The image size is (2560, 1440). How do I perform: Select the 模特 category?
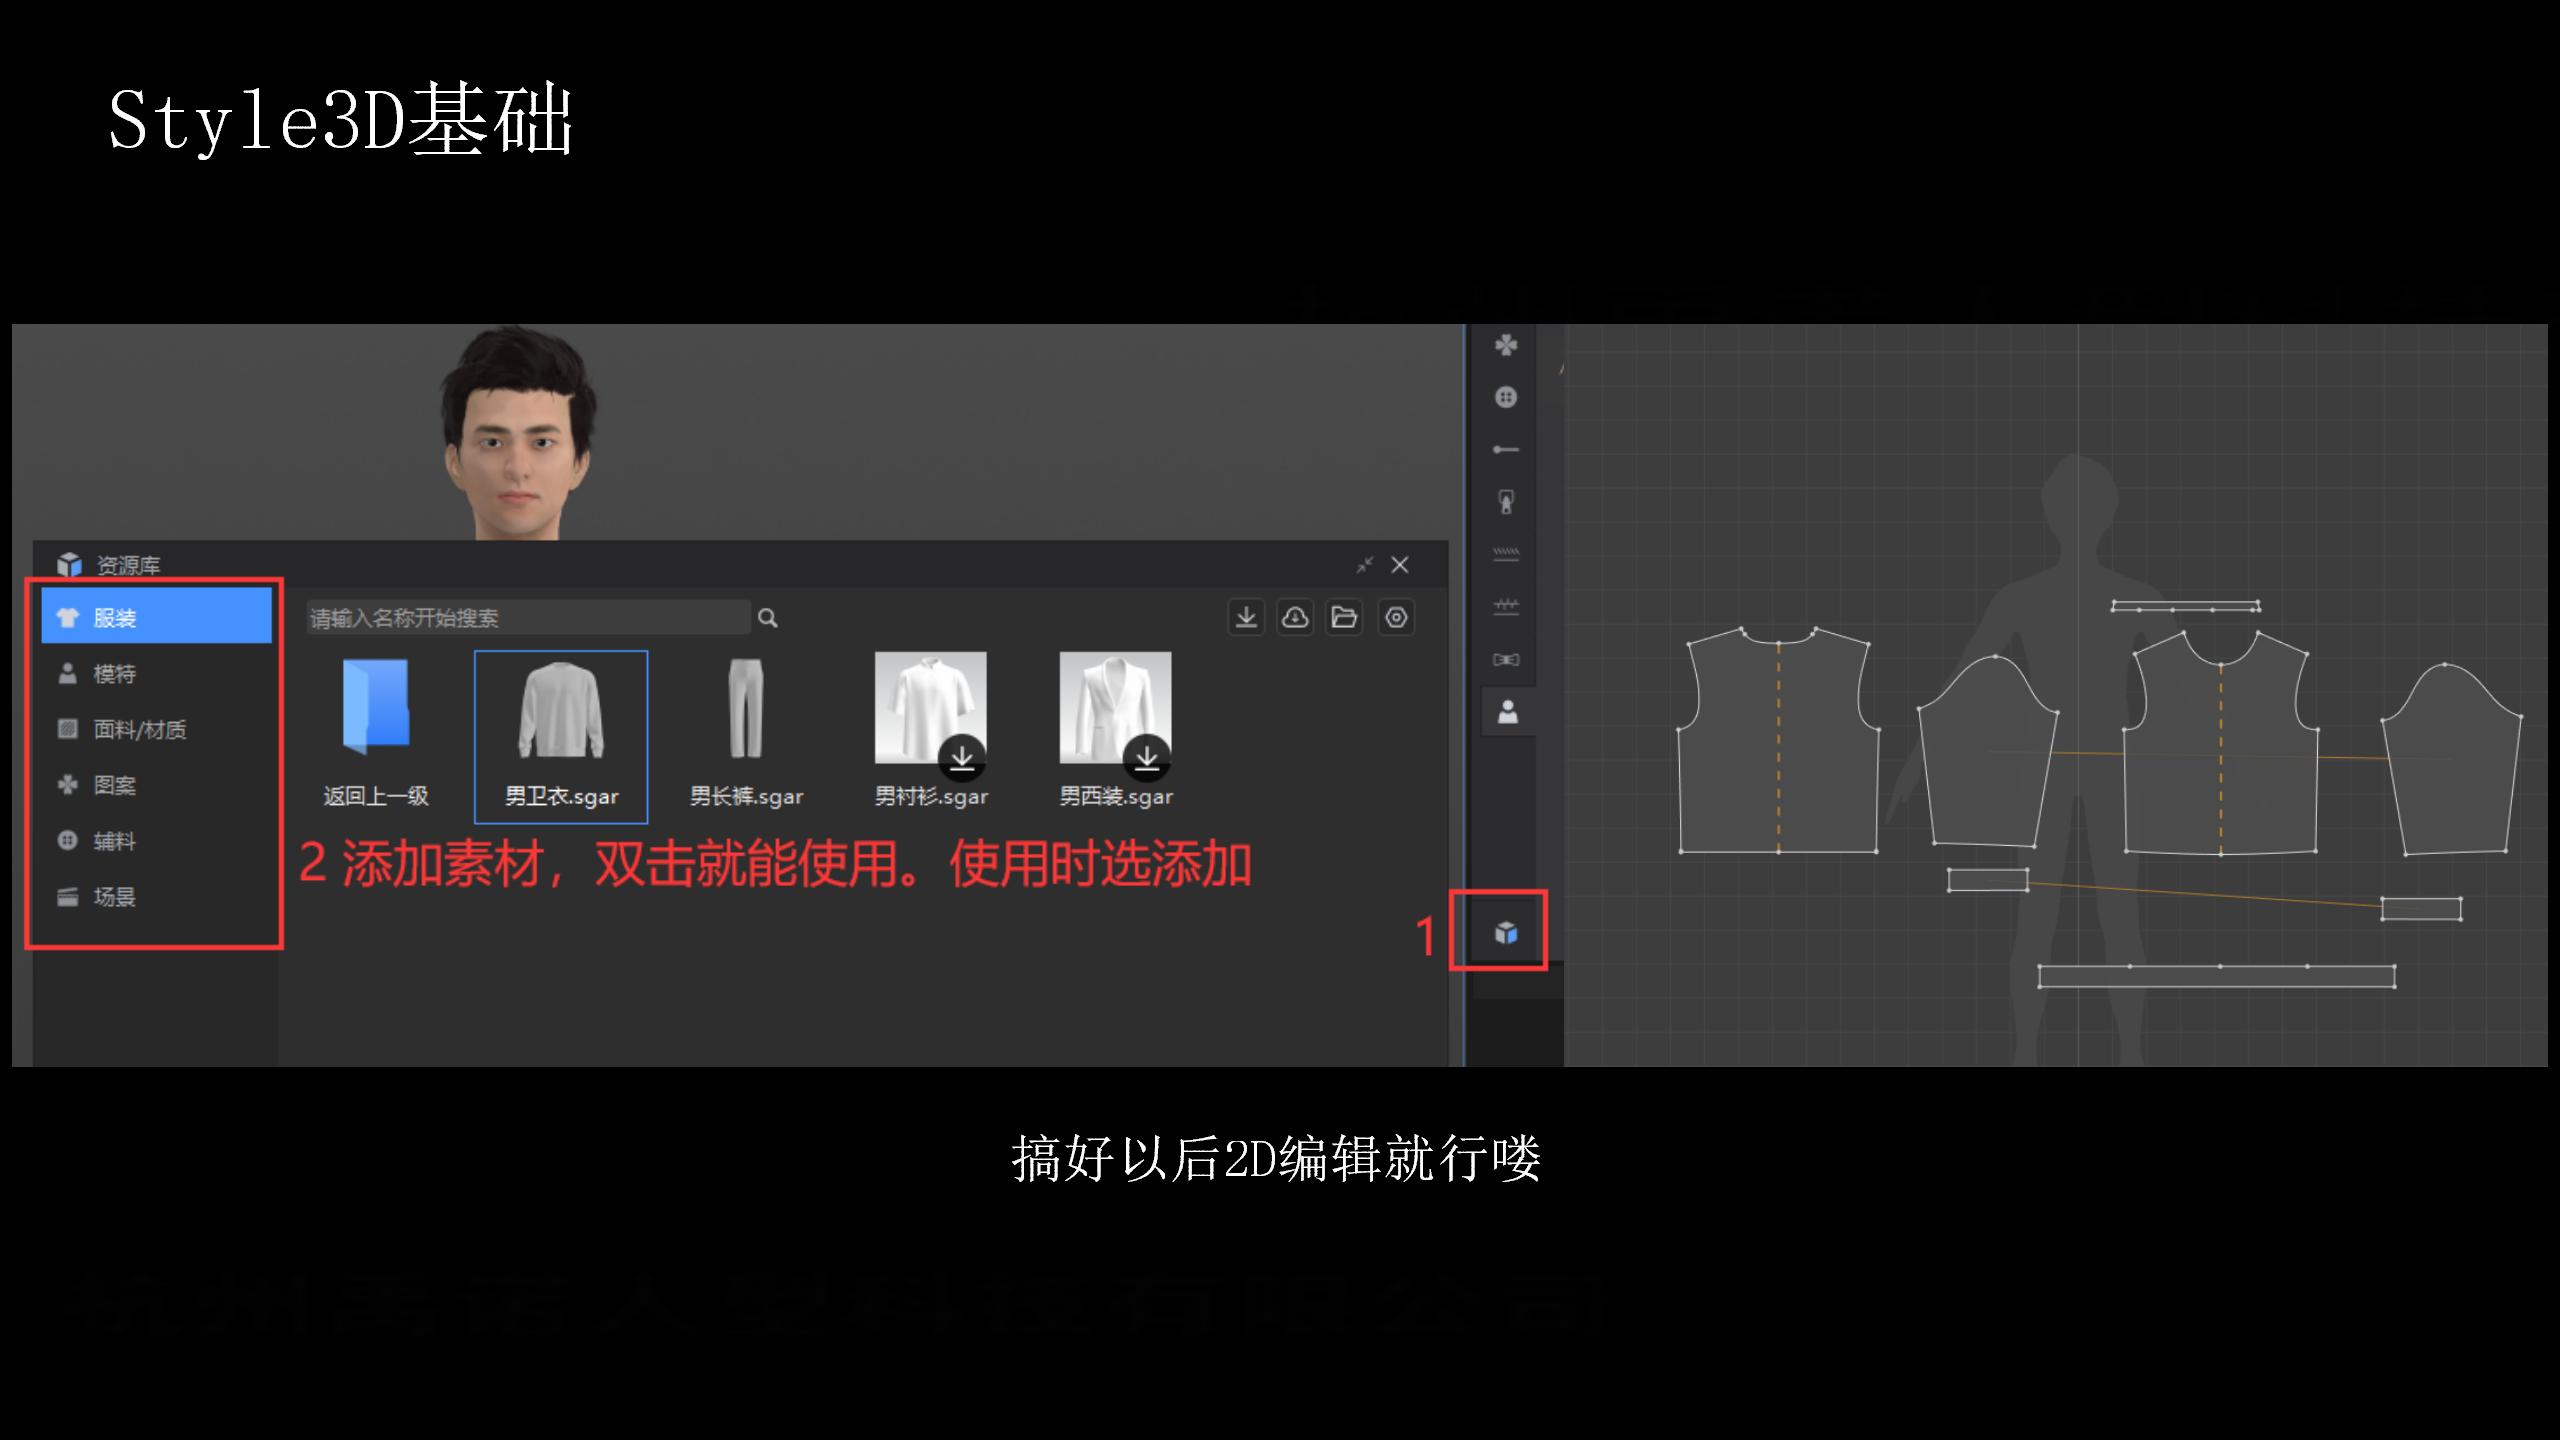tap(156, 673)
